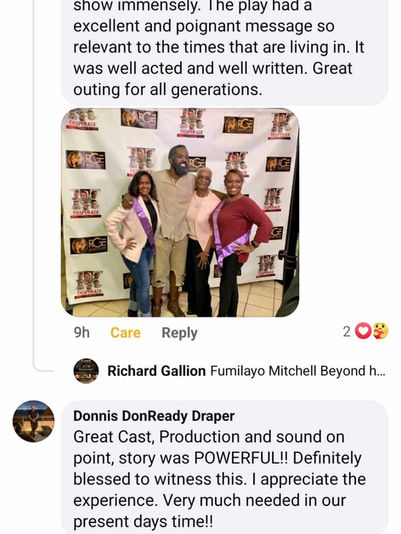Click the care hugging-heart emoji reaction icon

tap(380, 331)
